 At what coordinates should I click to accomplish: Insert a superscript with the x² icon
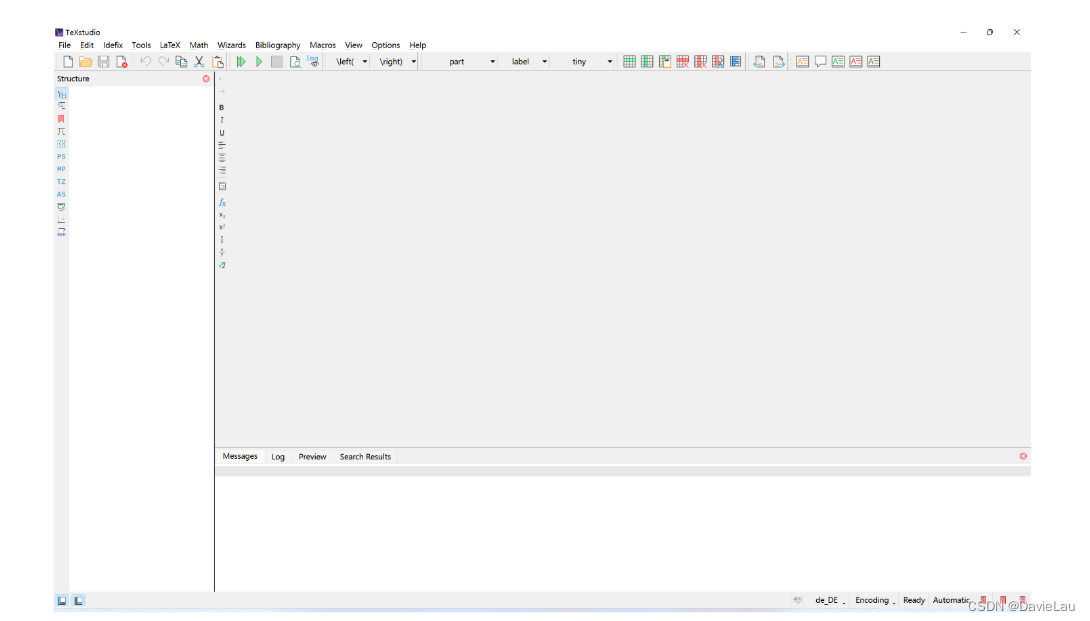click(221, 227)
